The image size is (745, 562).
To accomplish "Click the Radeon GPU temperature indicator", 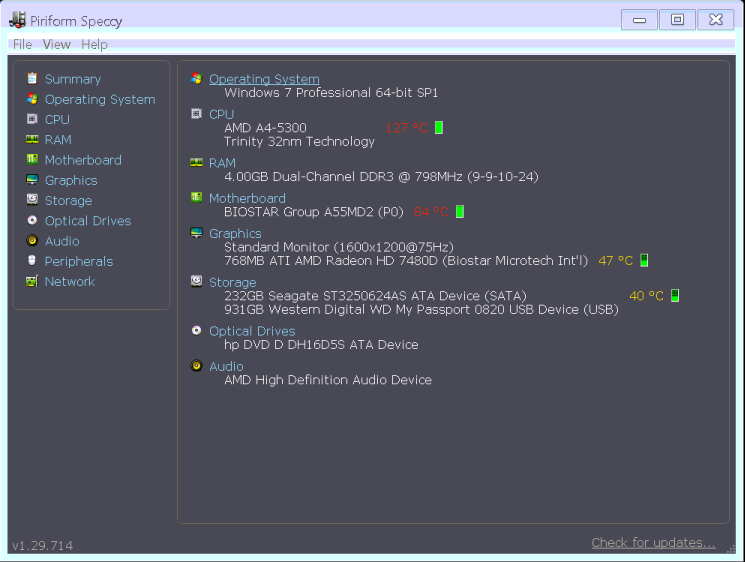I will click(644, 260).
